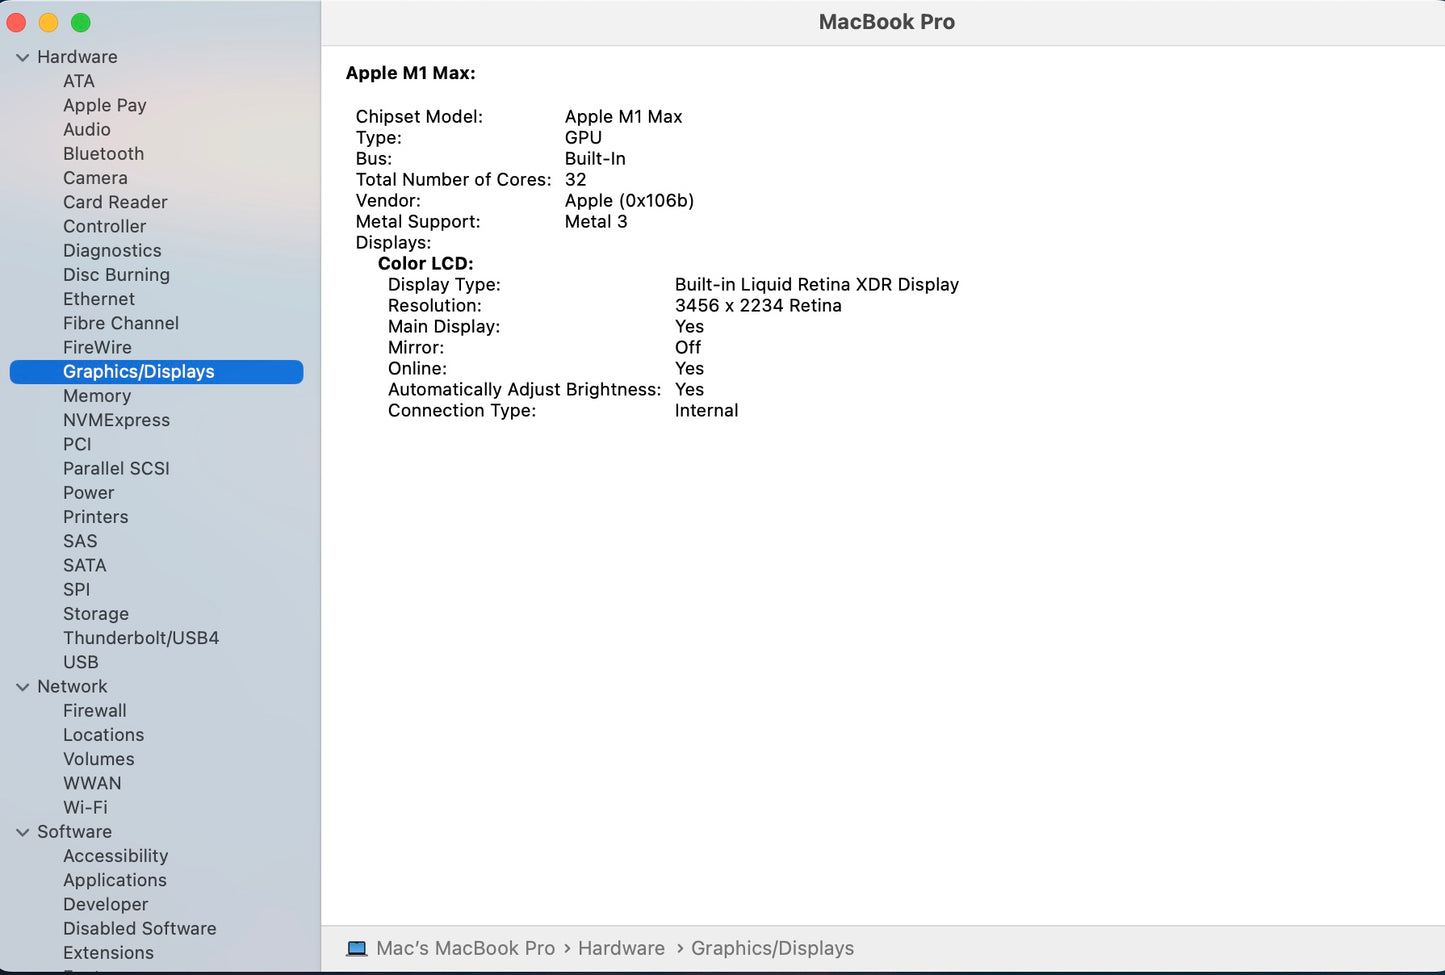Open the Audio hardware entry
Image resolution: width=1445 pixels, height=975 pixels.
point(87,129)
